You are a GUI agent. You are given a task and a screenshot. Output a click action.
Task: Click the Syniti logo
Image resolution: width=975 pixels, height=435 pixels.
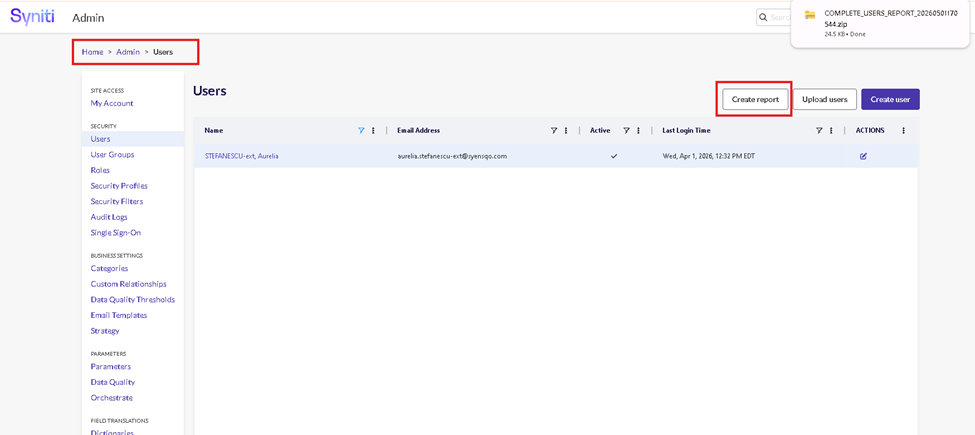tap(32, 17)
